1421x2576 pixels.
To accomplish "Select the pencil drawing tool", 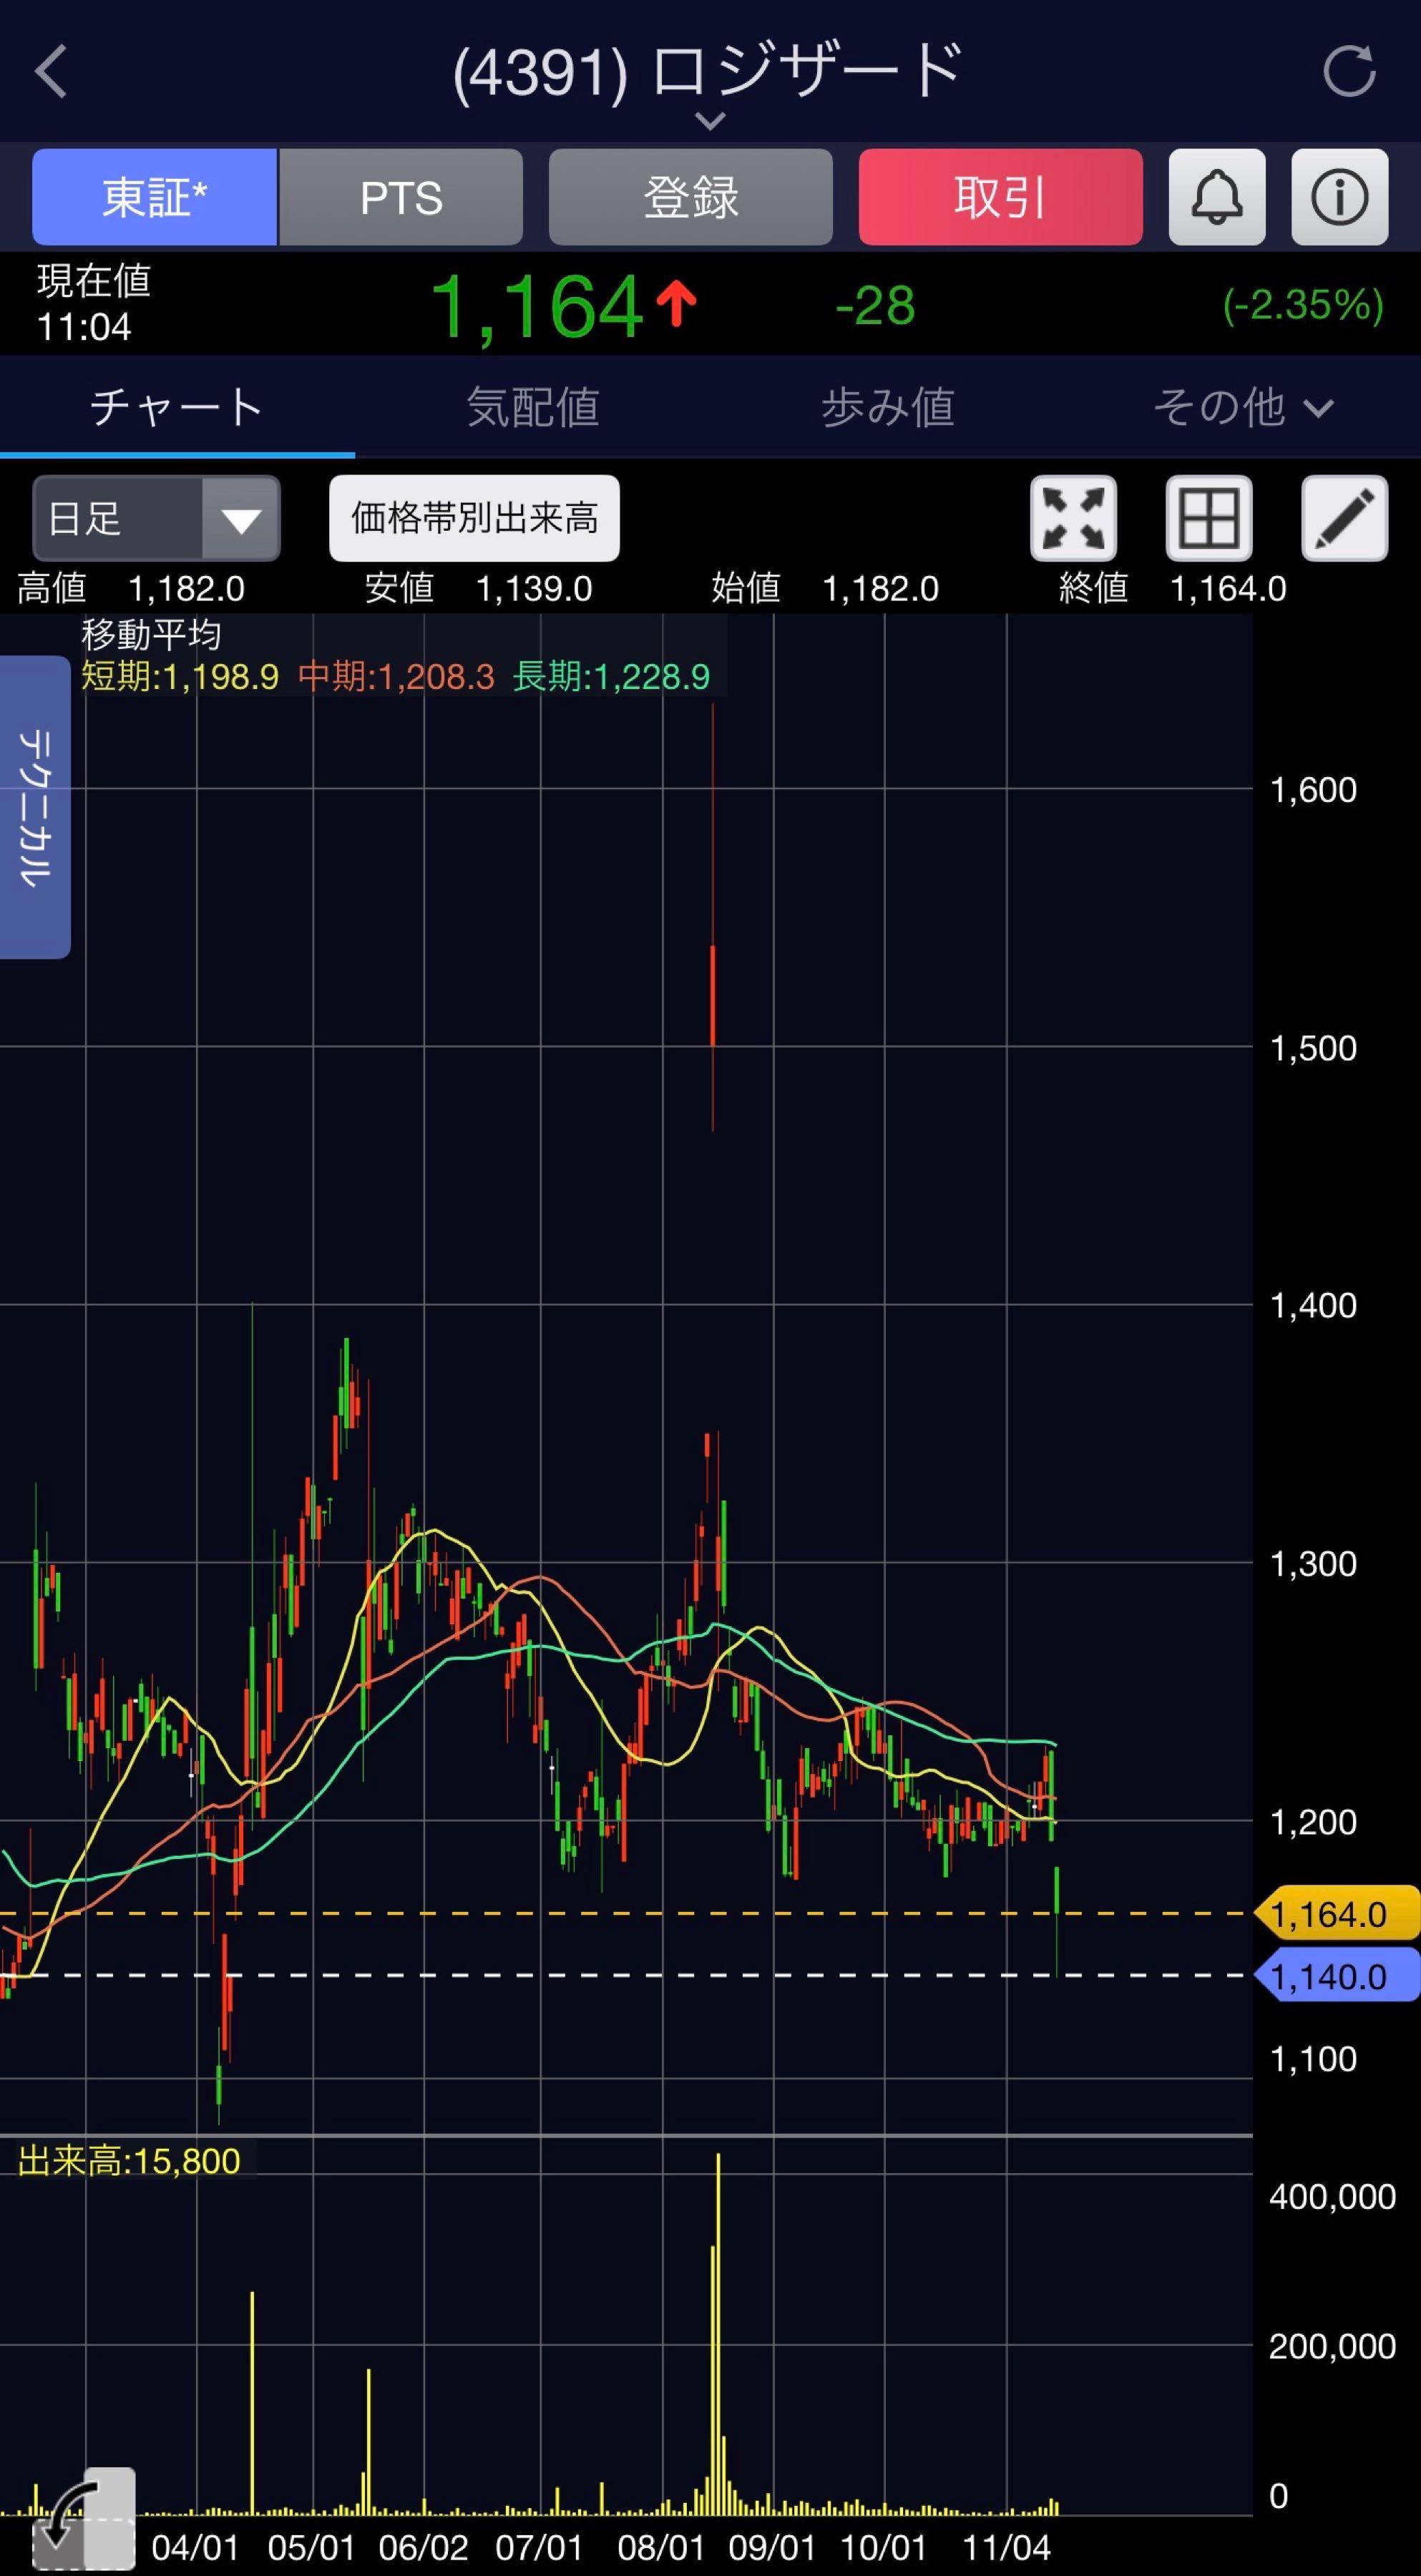I will 1344,518.
